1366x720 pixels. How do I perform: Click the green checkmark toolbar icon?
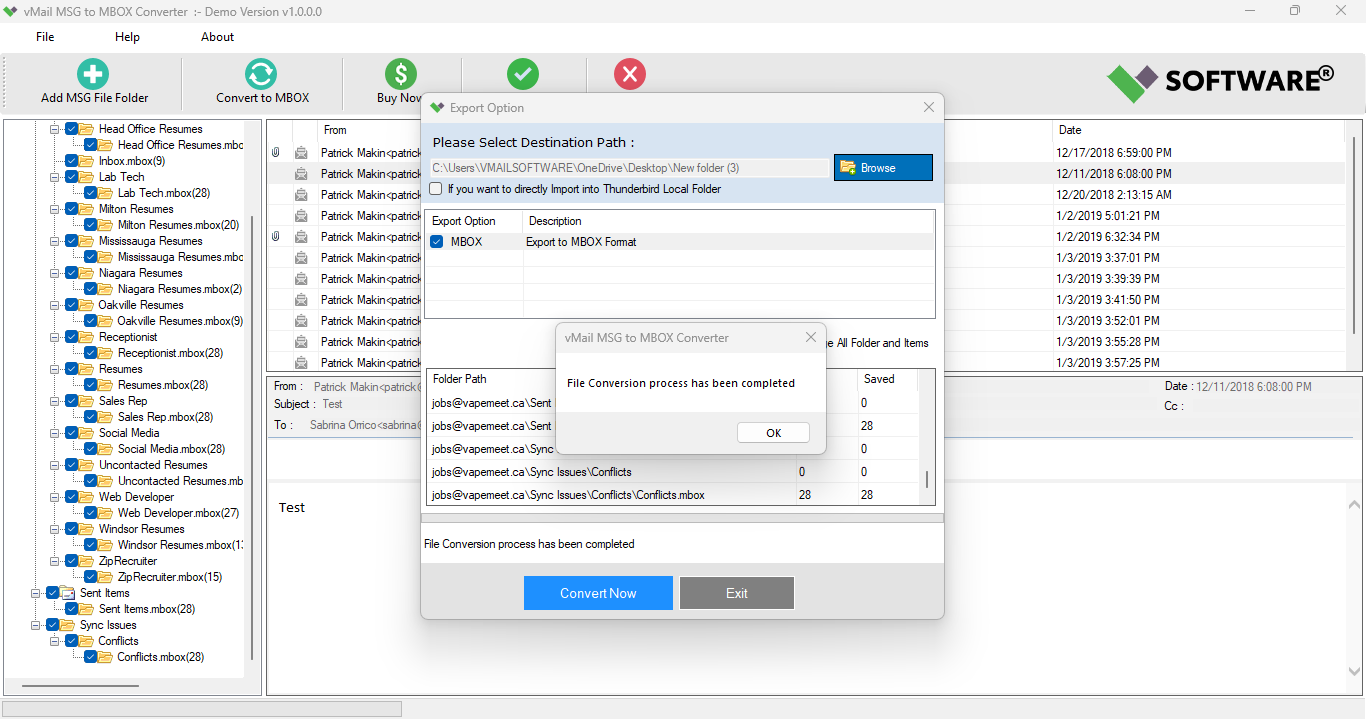pyautogui.click(x=524, y=74)
